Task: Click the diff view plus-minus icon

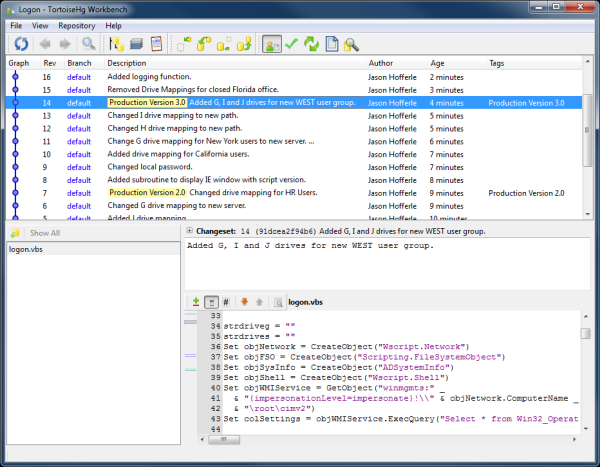Action: [x=196, y=302]
